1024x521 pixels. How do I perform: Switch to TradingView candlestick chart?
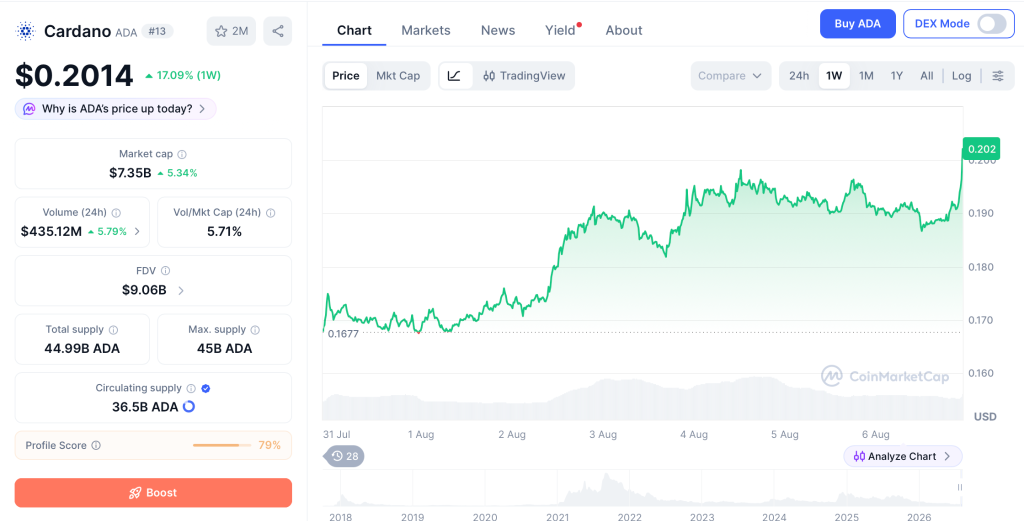point(524,76)
